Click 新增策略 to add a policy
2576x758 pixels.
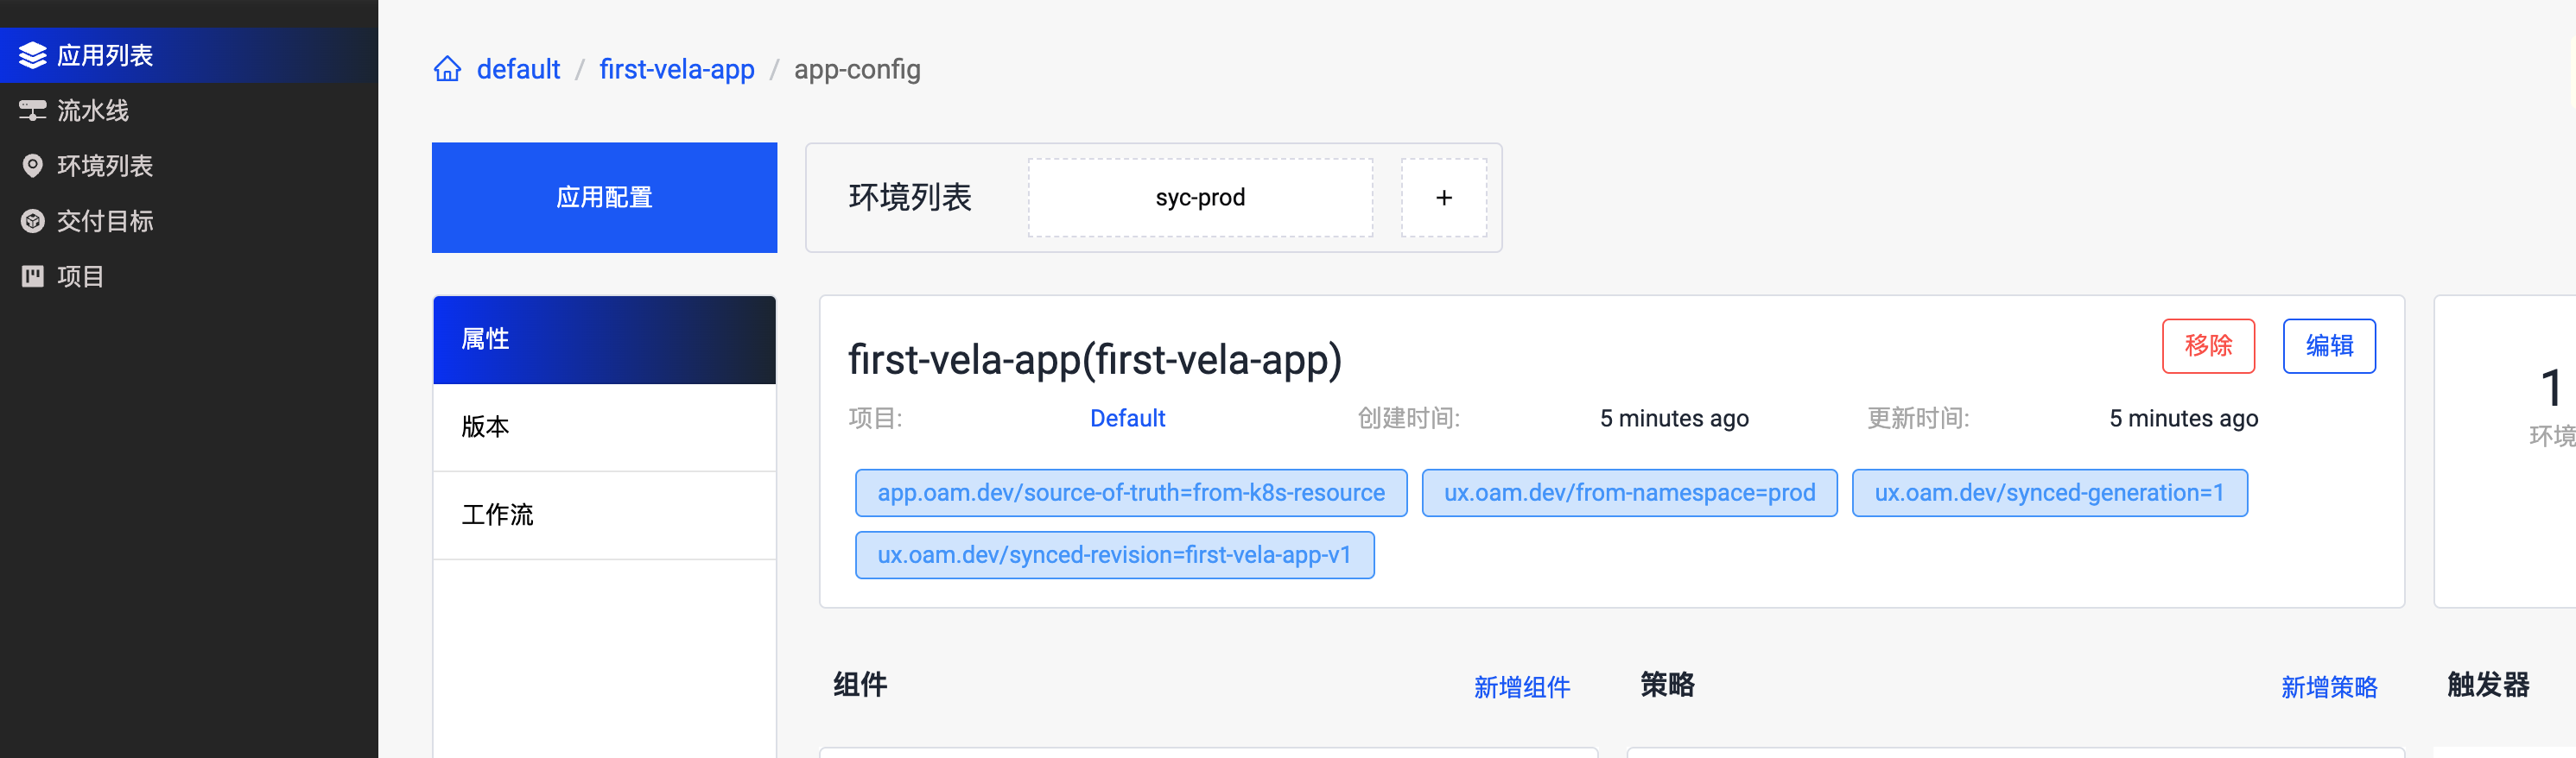point(2328,687)
